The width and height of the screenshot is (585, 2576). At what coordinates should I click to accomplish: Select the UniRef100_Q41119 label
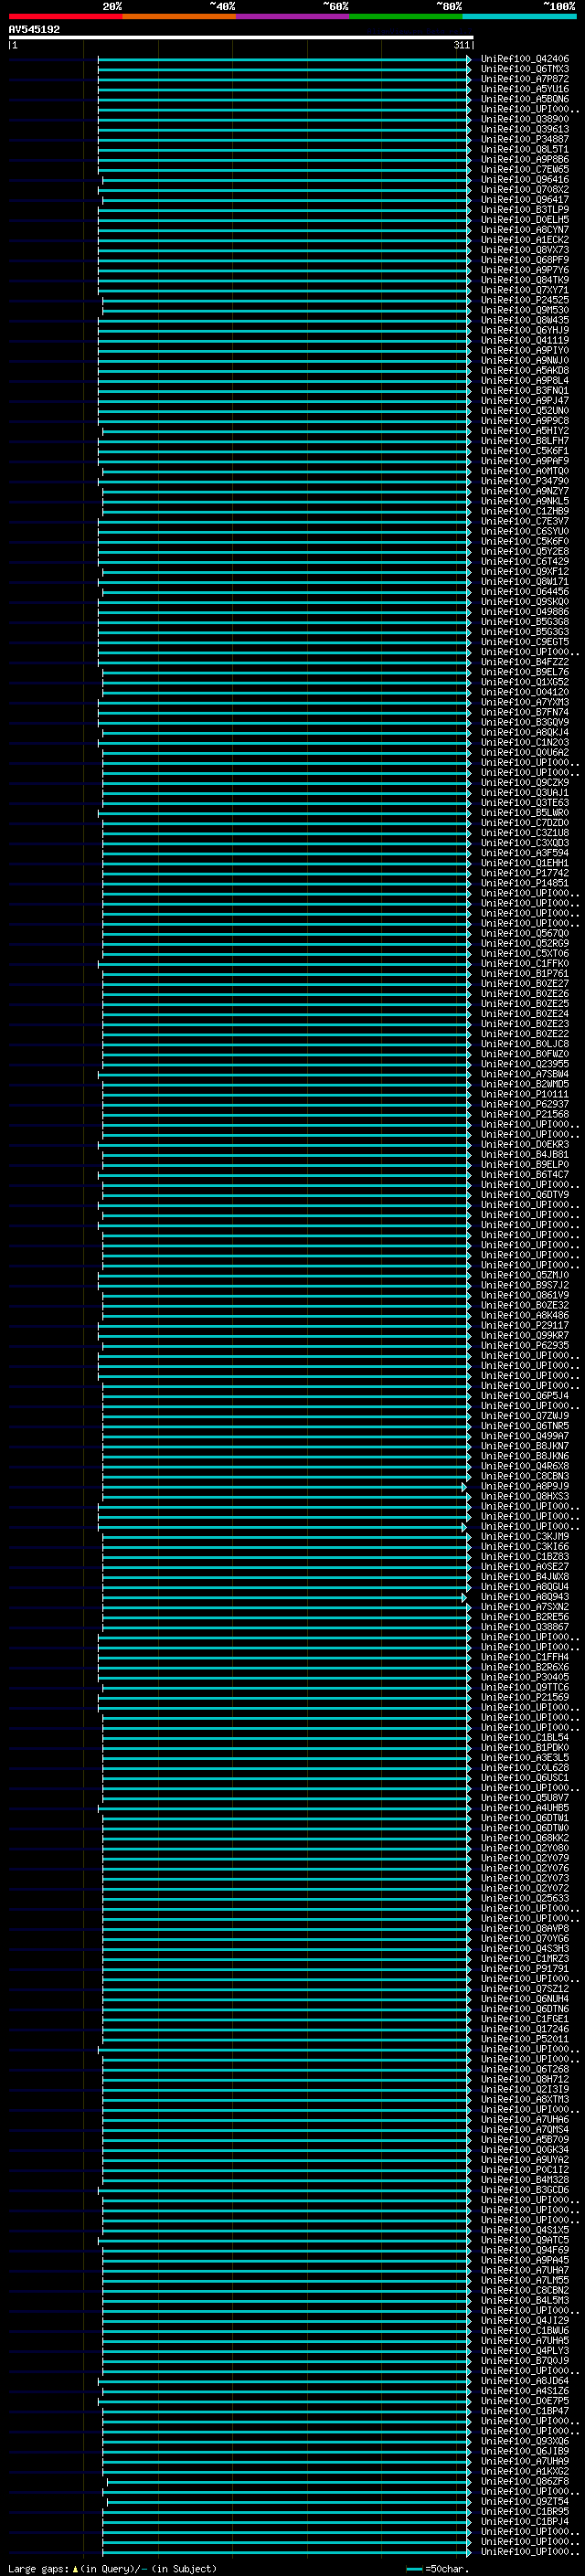[525, 340]
